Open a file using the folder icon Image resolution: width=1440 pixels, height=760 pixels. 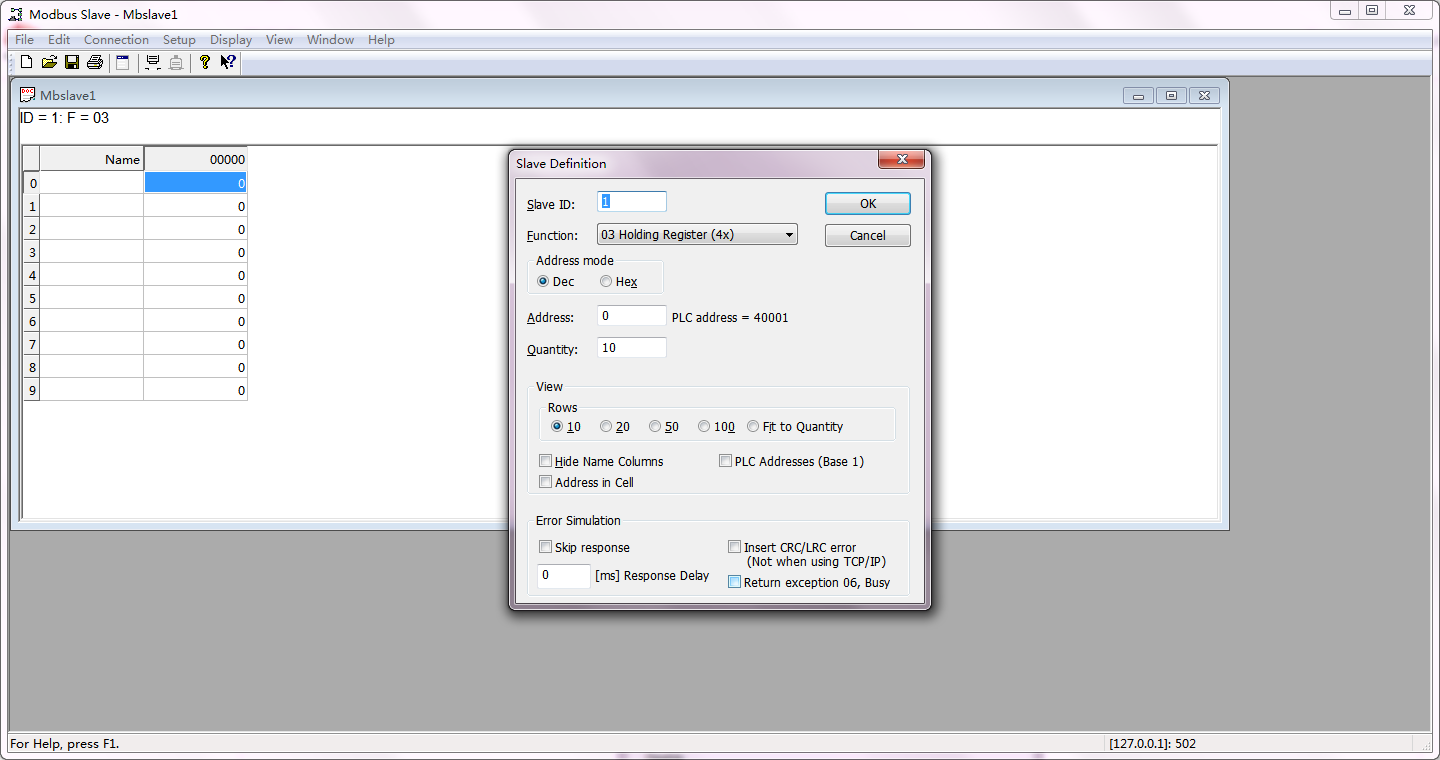tap(49, 62)
